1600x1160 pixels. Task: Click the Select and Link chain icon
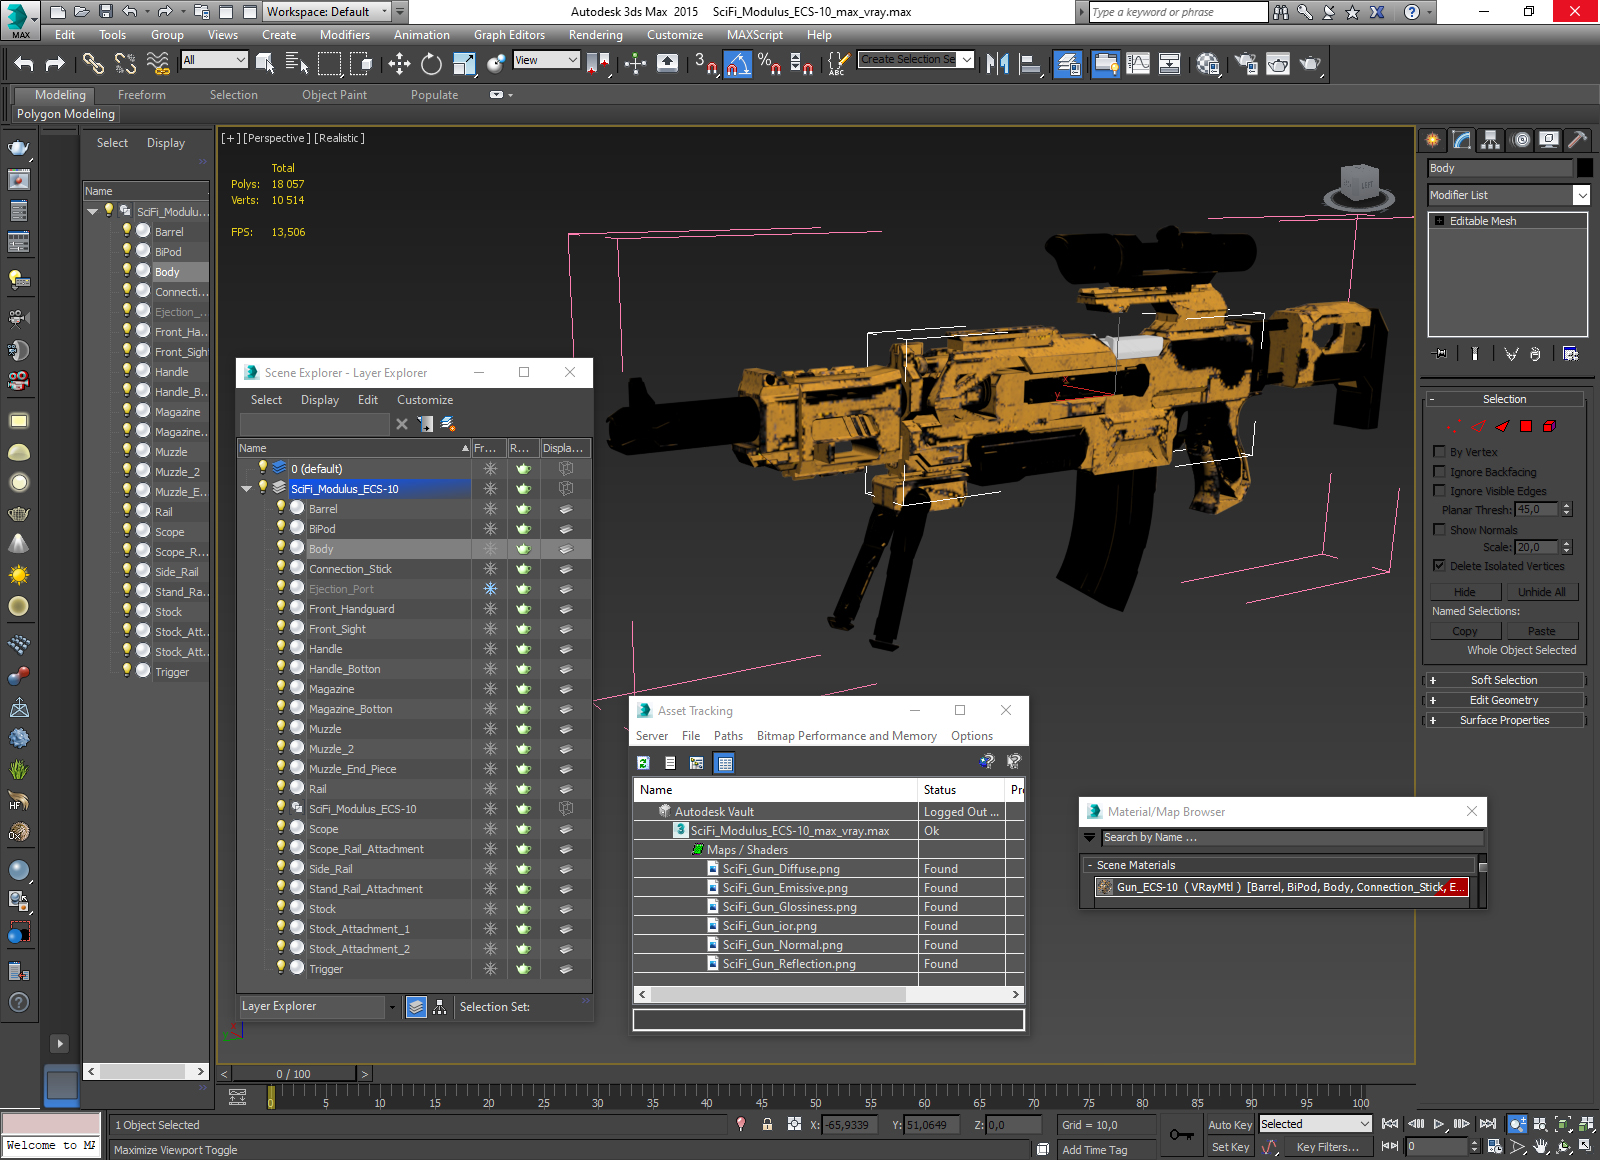(93, 64)
